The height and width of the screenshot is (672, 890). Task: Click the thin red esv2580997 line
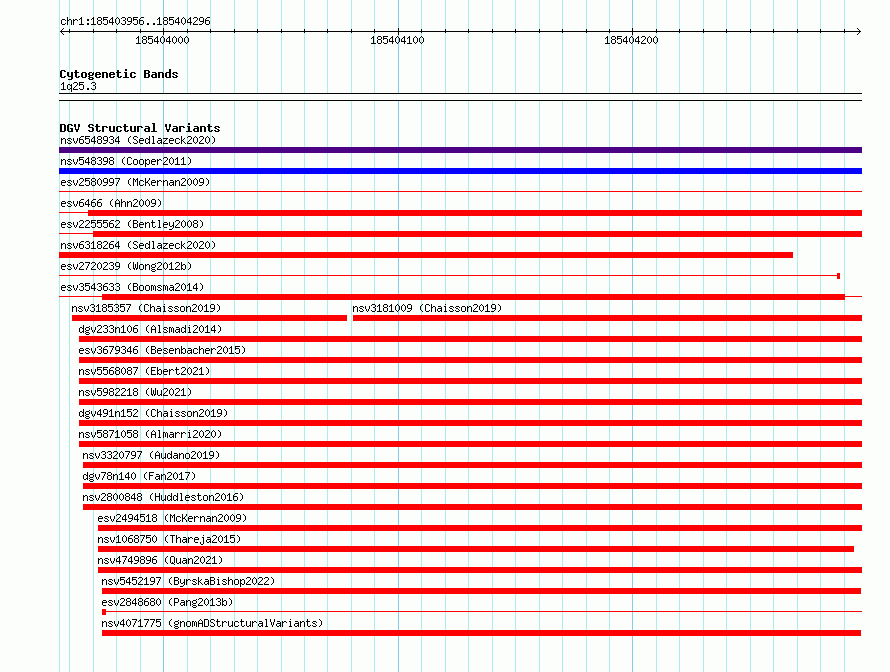point(460,192)
